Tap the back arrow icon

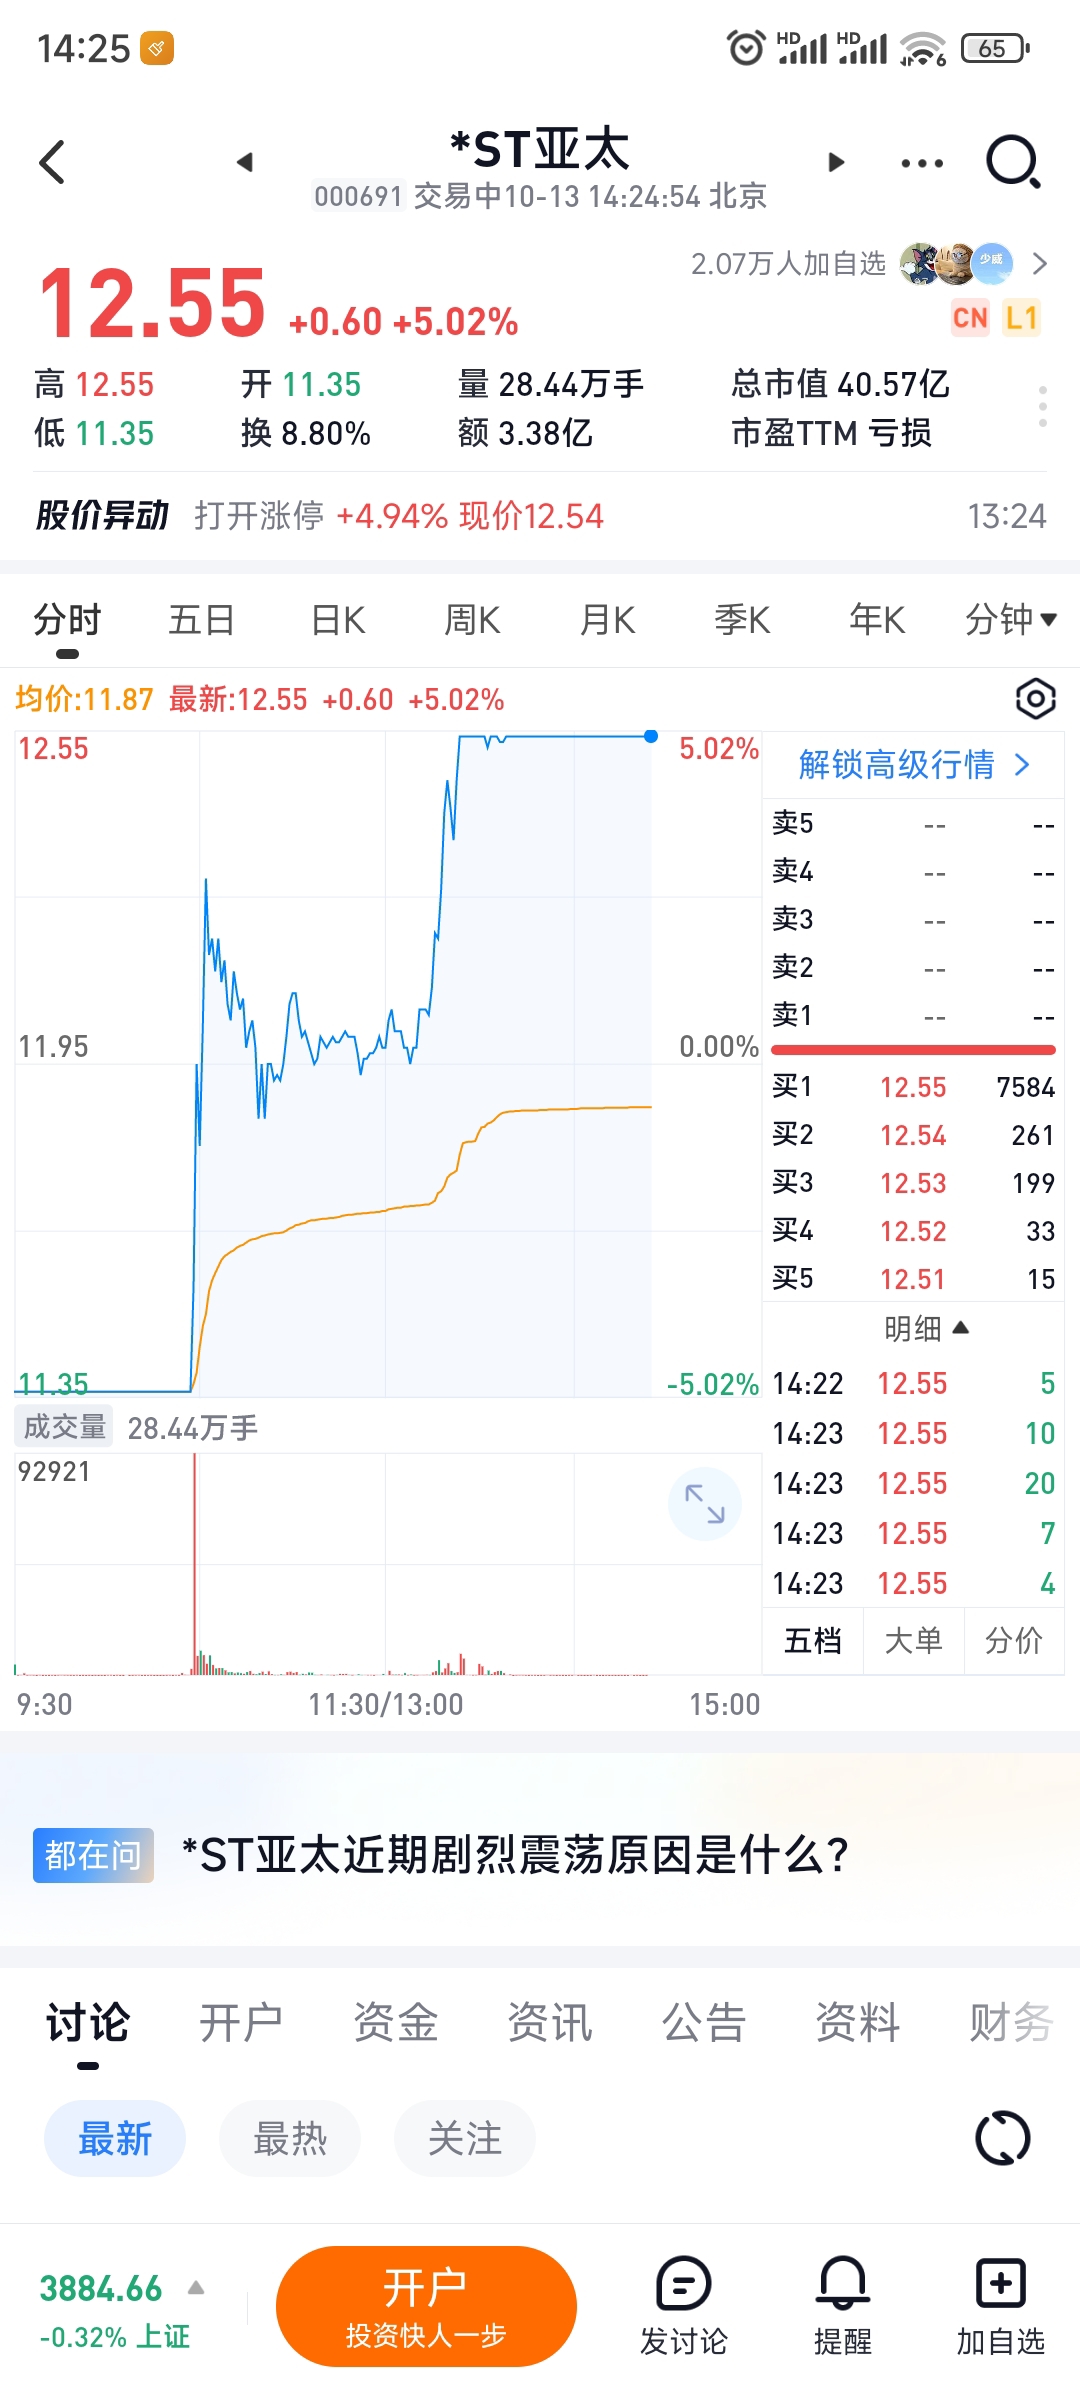tap(52, 162)
